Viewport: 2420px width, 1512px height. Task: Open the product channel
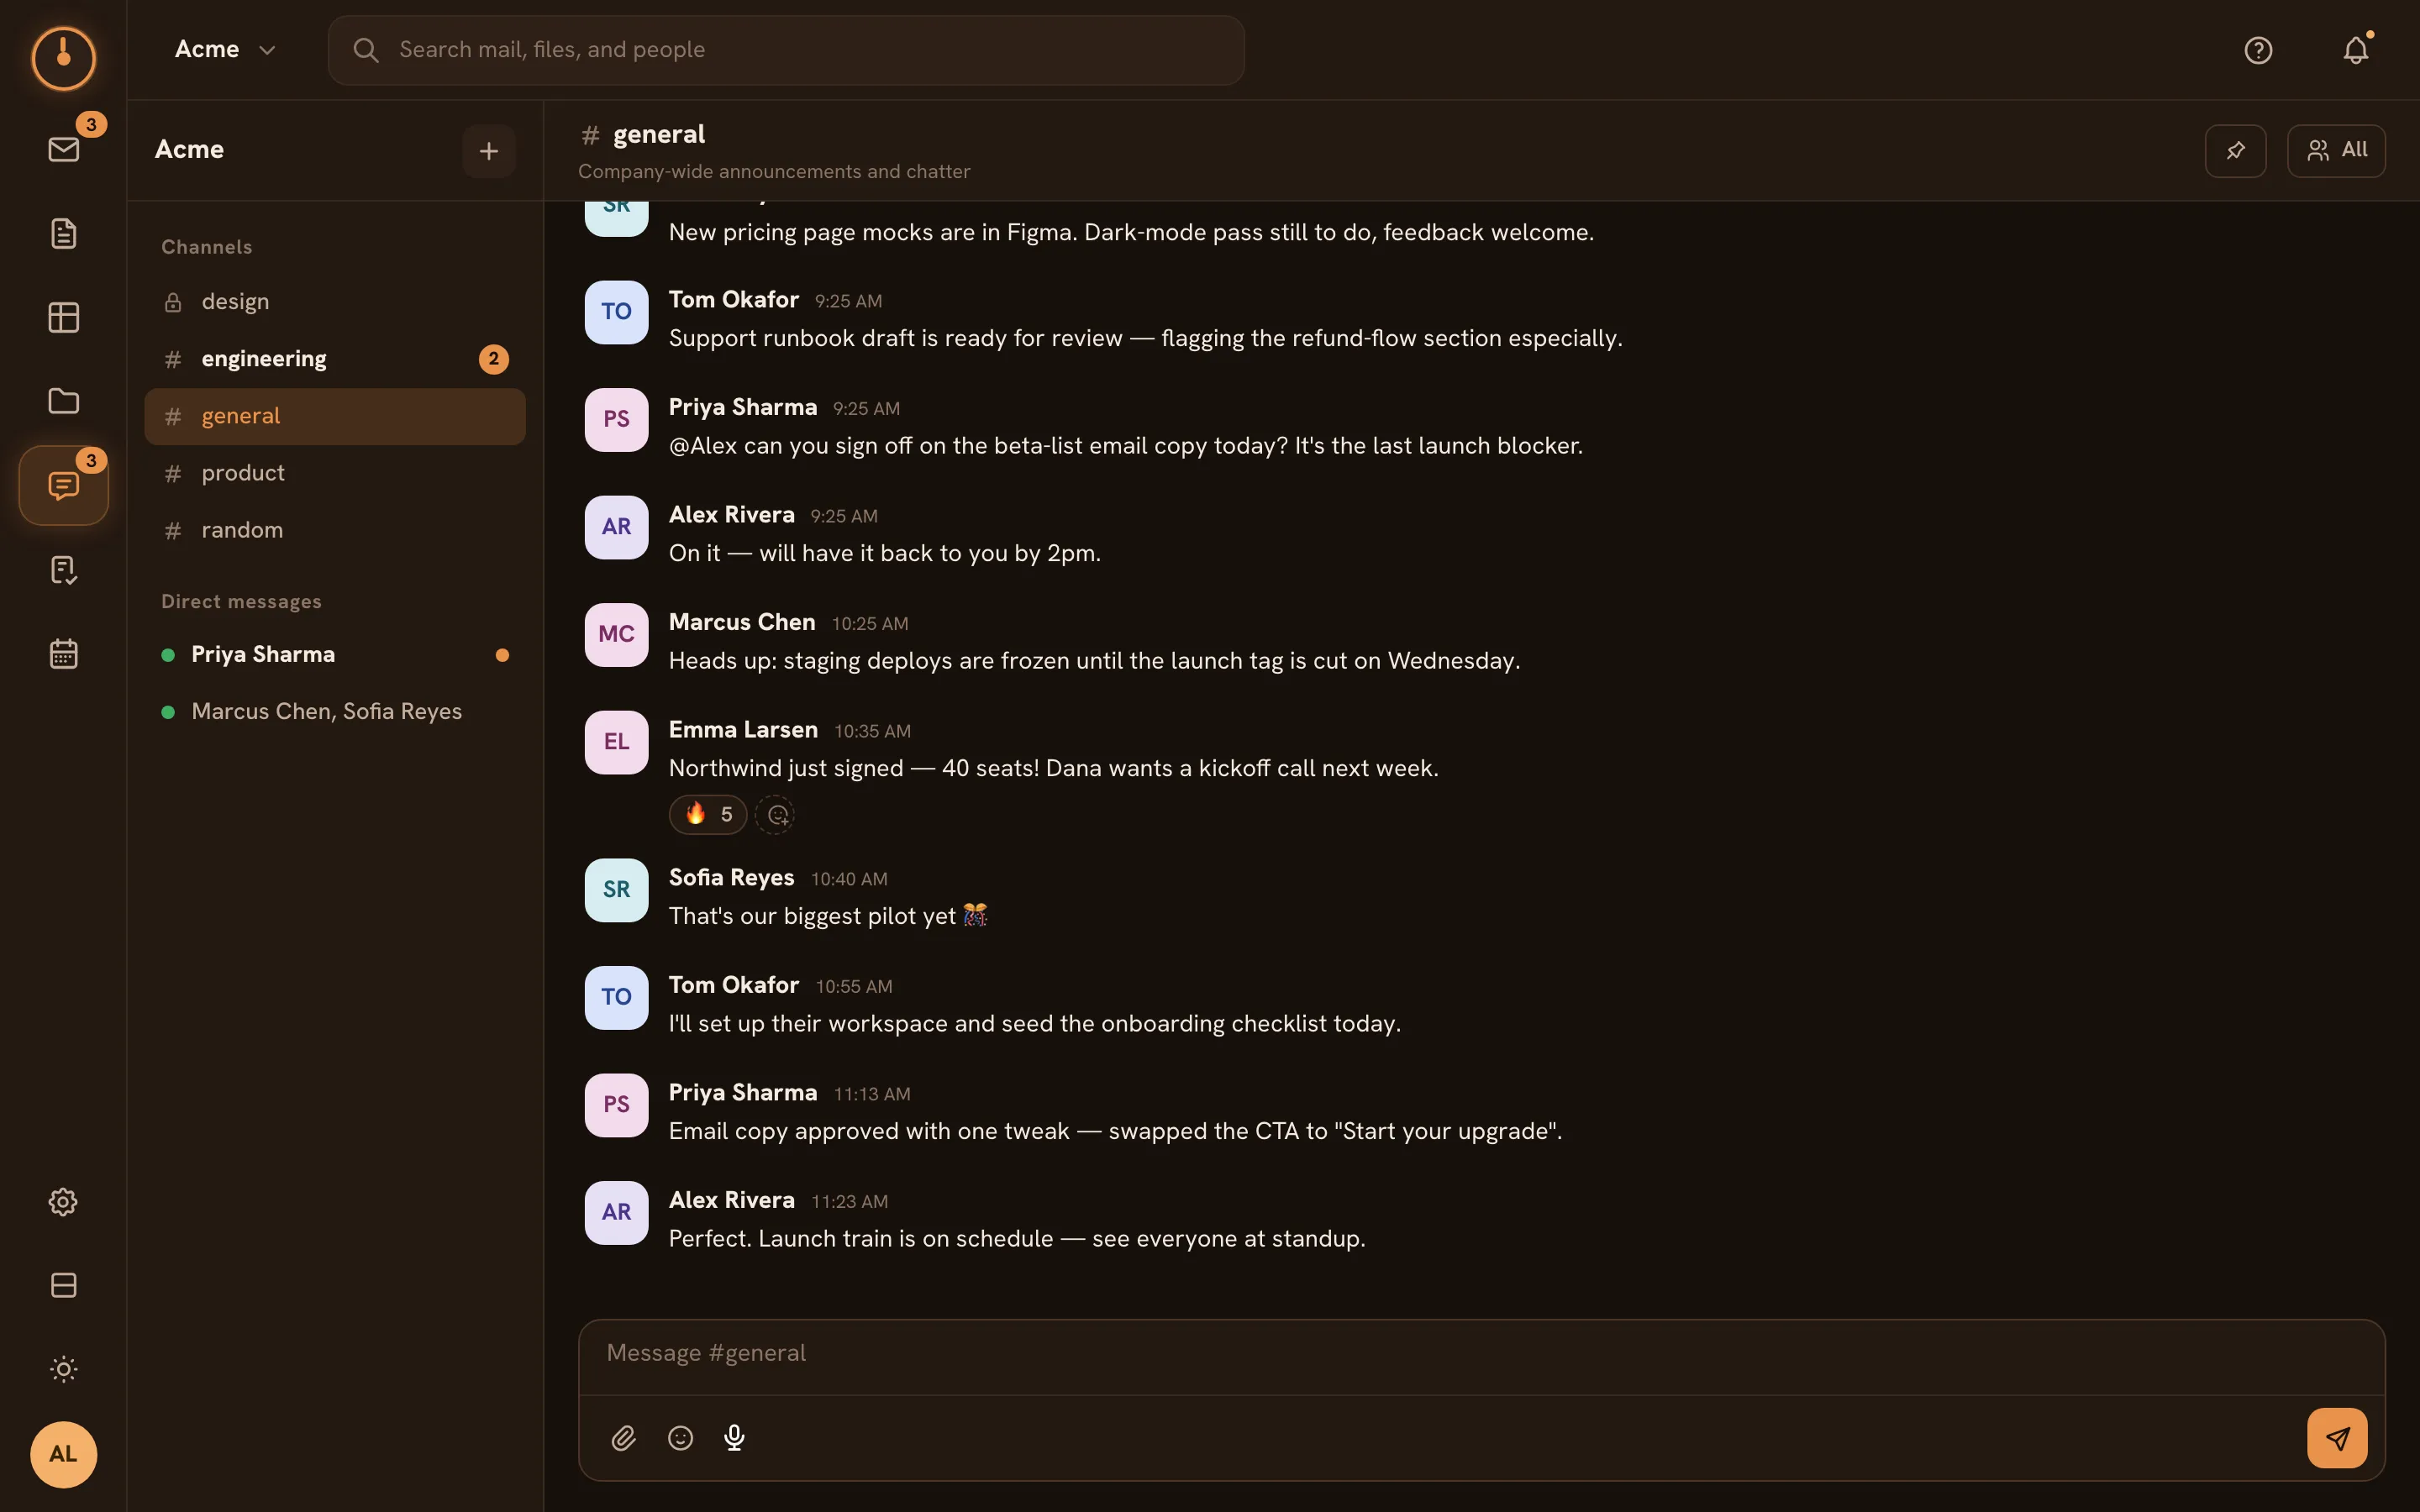[x=334, y=473]
